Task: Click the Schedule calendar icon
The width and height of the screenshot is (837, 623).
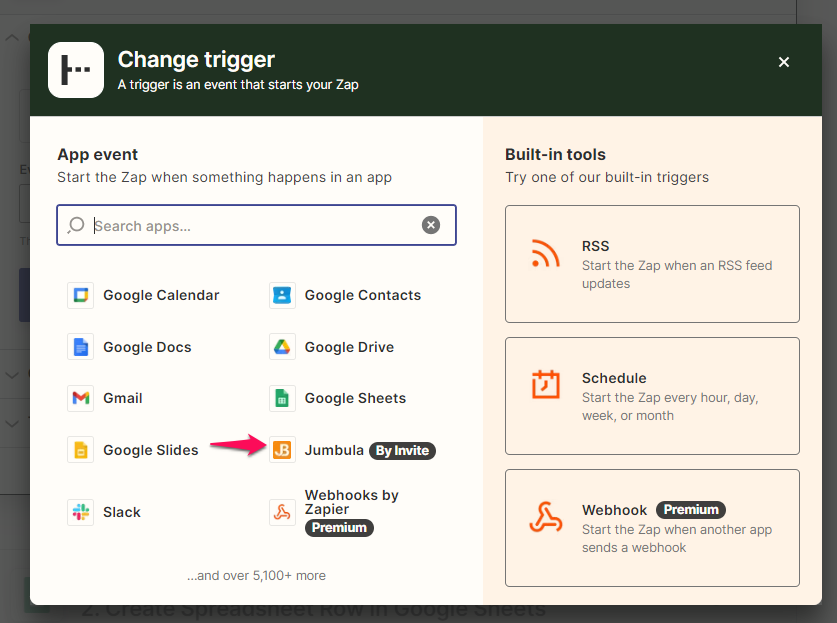Action: (x=545, y=384)
